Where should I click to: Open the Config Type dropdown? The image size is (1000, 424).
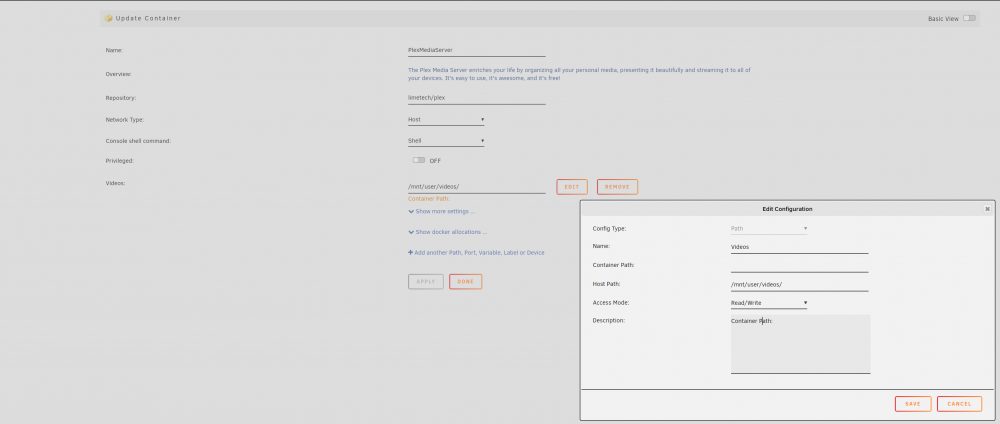coord(768,228)
